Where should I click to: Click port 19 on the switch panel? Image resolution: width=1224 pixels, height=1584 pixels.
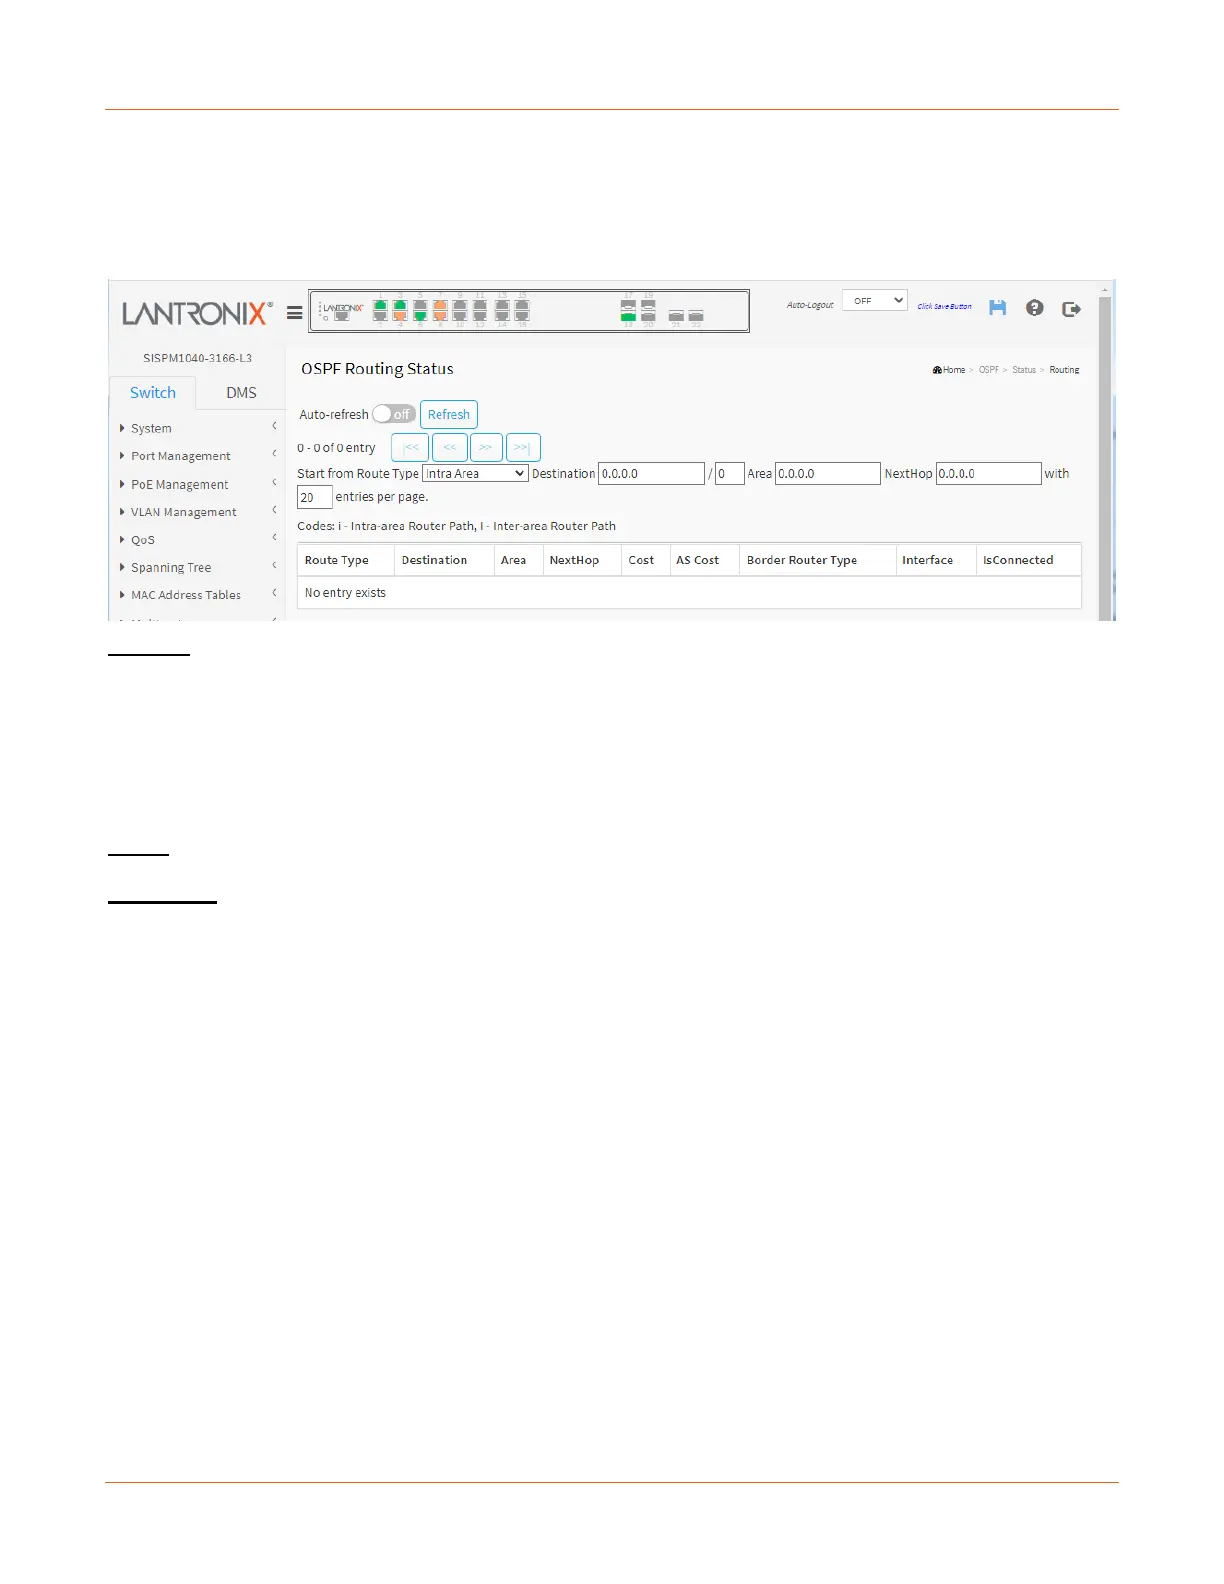point(648,305)
